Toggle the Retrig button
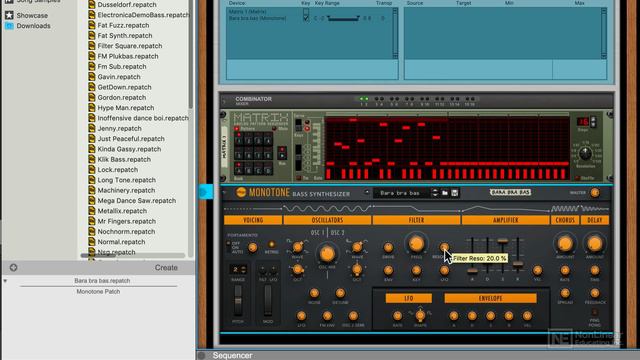This screenshot has height=360, width=640. pos(271,244)
